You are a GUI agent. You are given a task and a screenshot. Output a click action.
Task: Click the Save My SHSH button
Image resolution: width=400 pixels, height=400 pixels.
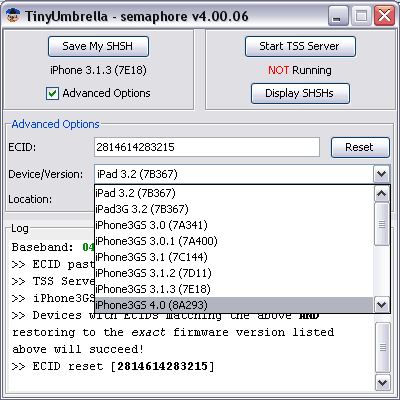click(98, 46)
